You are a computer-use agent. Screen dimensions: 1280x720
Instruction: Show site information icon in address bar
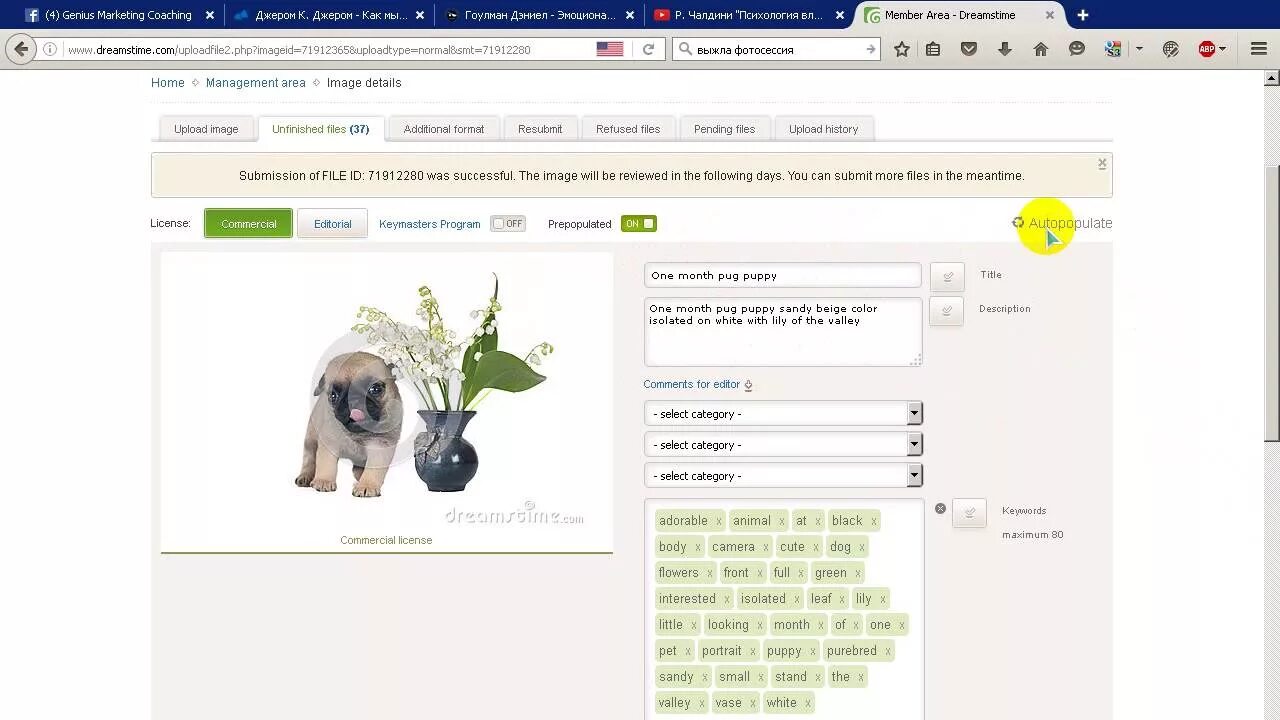[x=50, y=49]
